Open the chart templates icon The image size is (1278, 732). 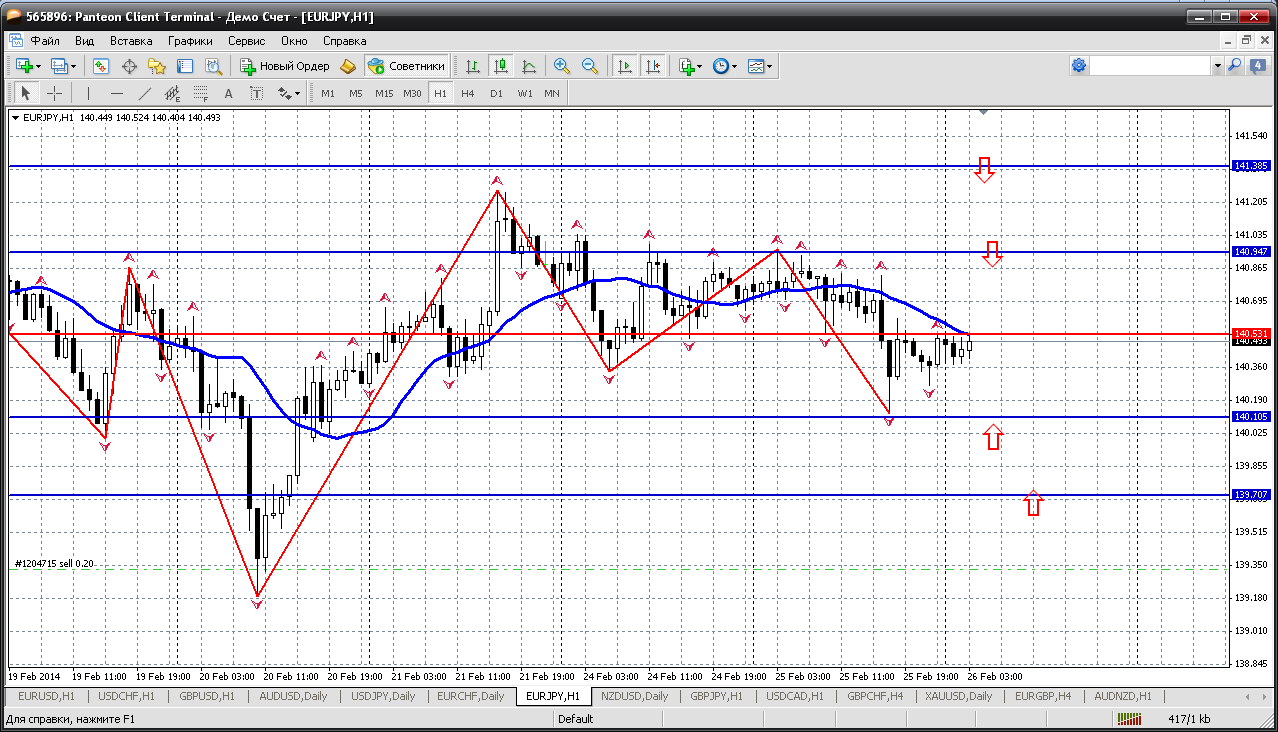click(756, 66)
